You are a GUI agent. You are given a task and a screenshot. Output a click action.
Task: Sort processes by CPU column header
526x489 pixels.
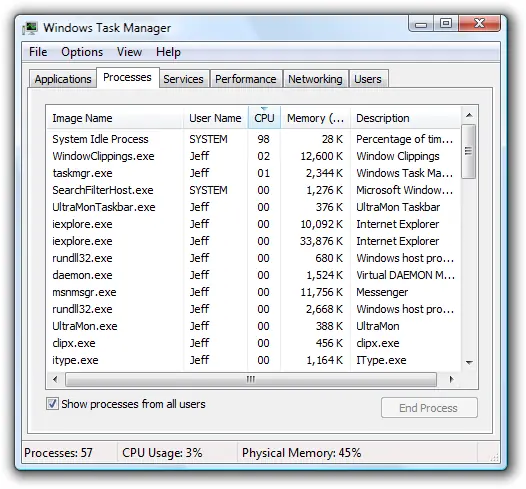coord(264,118)
